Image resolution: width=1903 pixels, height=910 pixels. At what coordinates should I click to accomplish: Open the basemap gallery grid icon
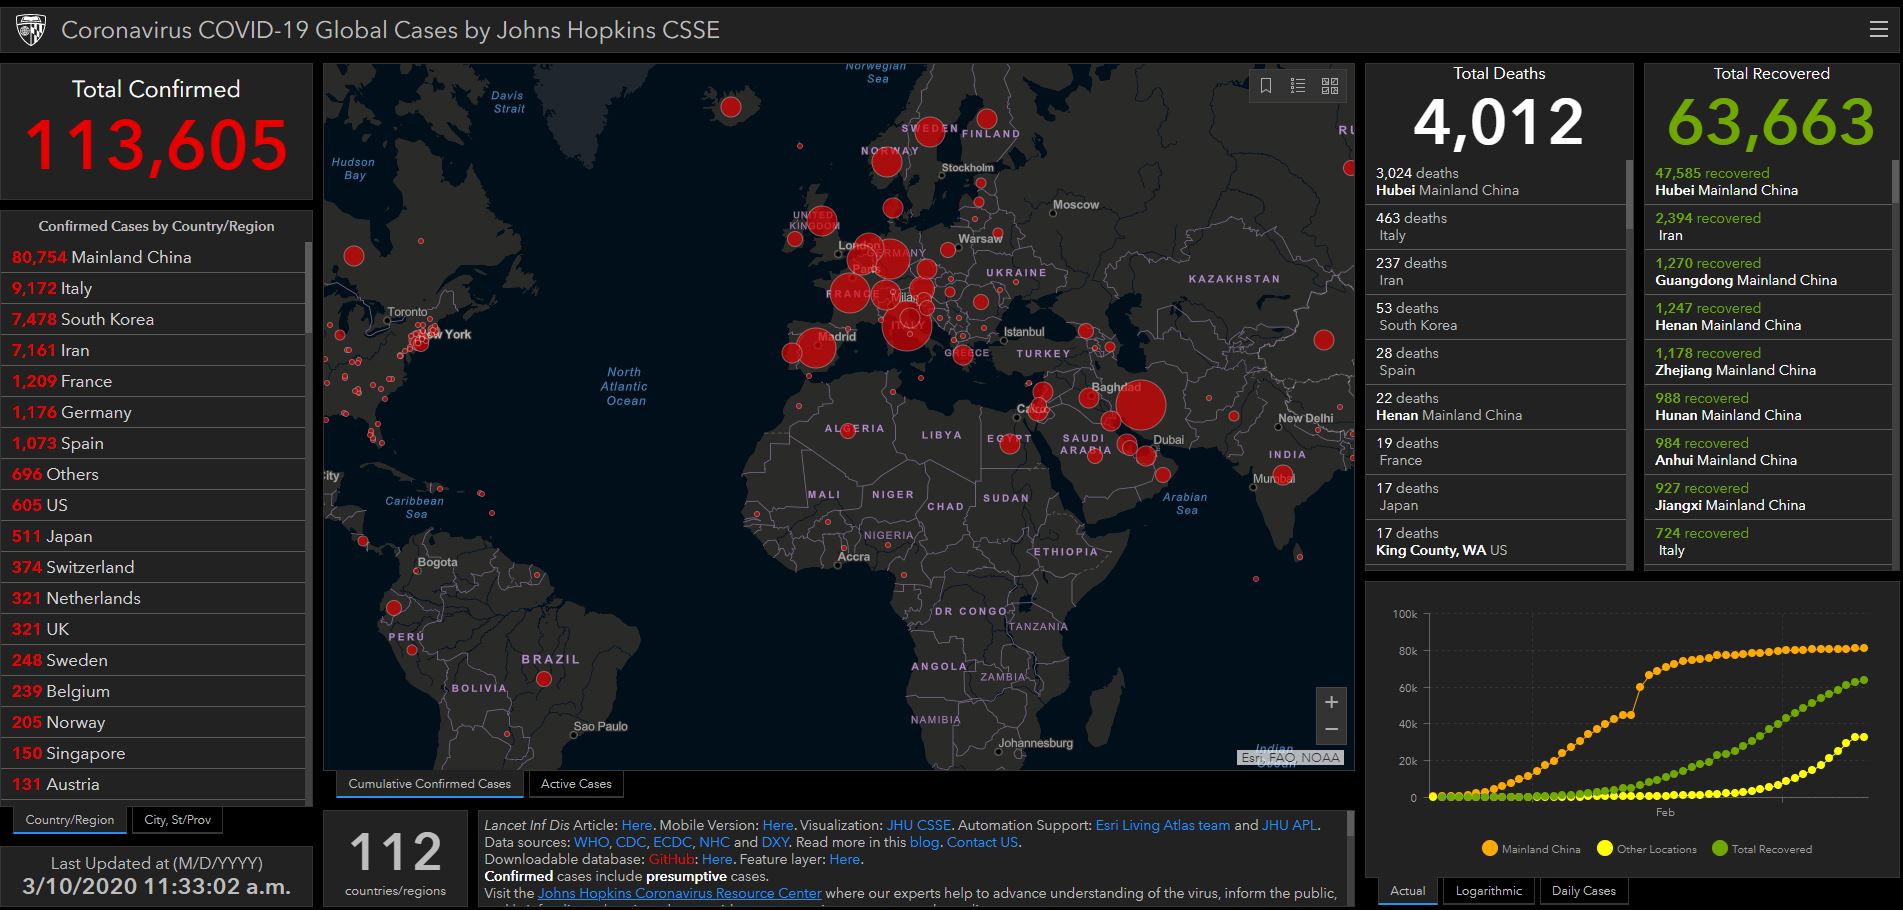(1330, 86)
